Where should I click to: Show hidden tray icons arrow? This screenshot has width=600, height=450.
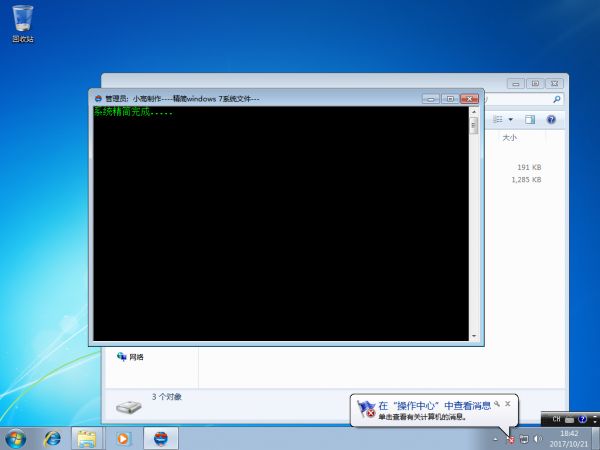(496, 439)
